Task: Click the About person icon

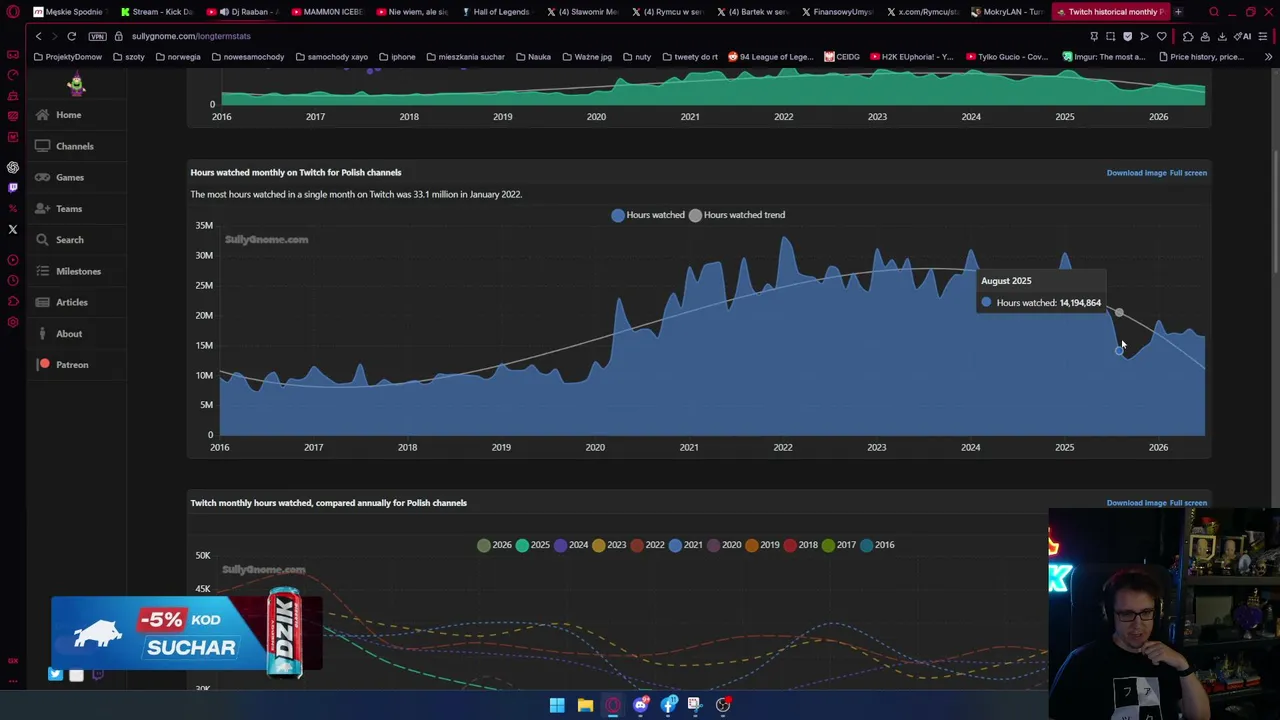Action: click(x=42, y=333)
